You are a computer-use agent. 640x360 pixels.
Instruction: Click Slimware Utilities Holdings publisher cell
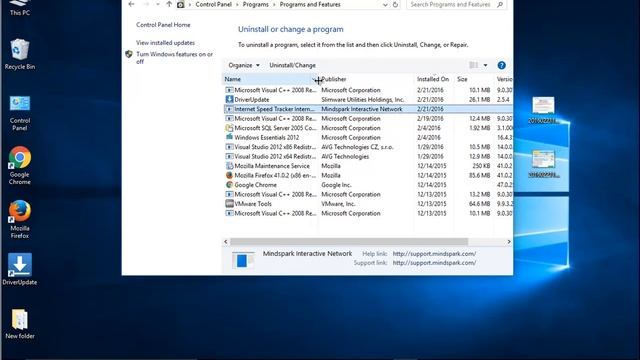(362, 100)
